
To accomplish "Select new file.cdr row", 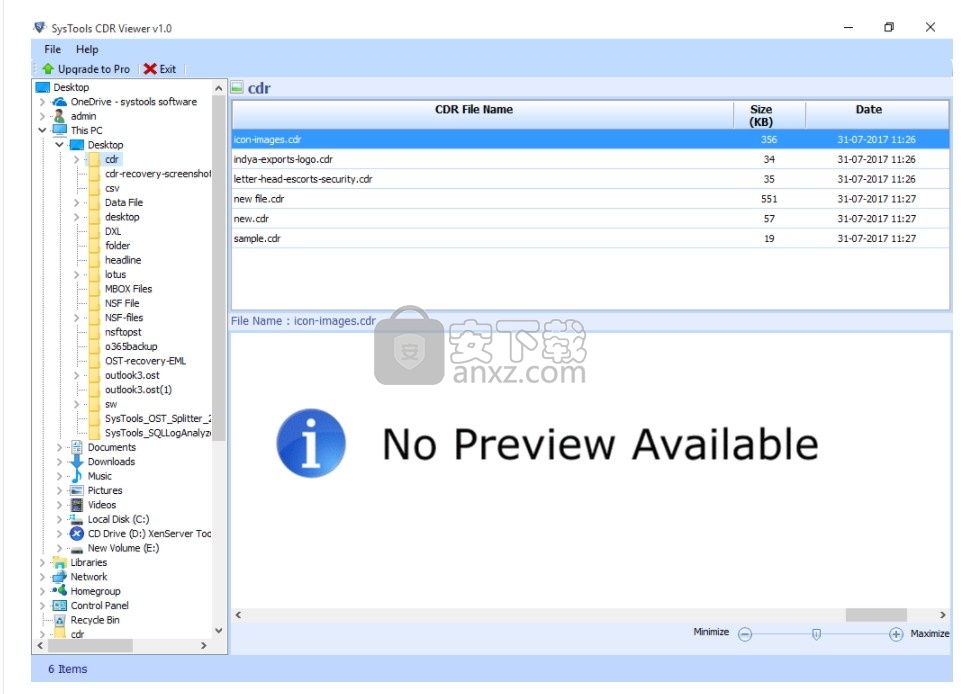I will pyautogui.click(x=590, y=199).
